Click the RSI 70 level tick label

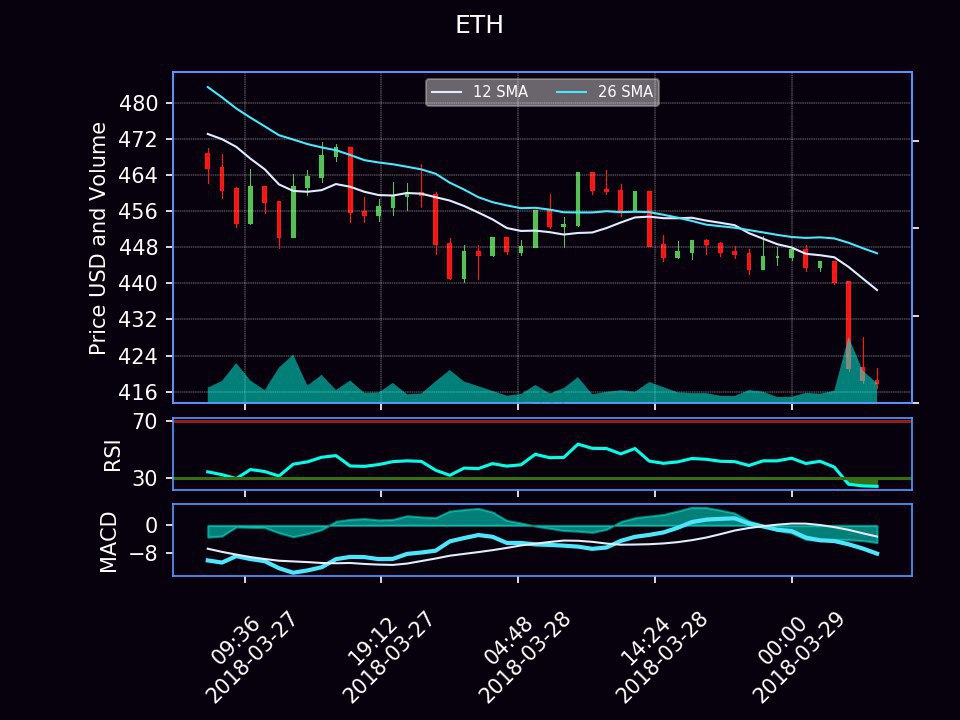click(x=146, y=422)
